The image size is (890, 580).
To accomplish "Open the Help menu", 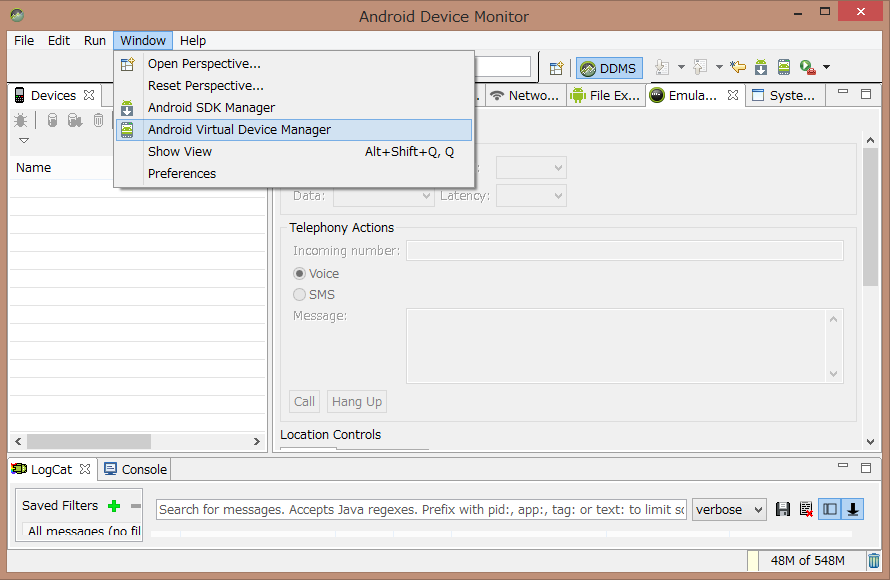I will tap(193, 41).
